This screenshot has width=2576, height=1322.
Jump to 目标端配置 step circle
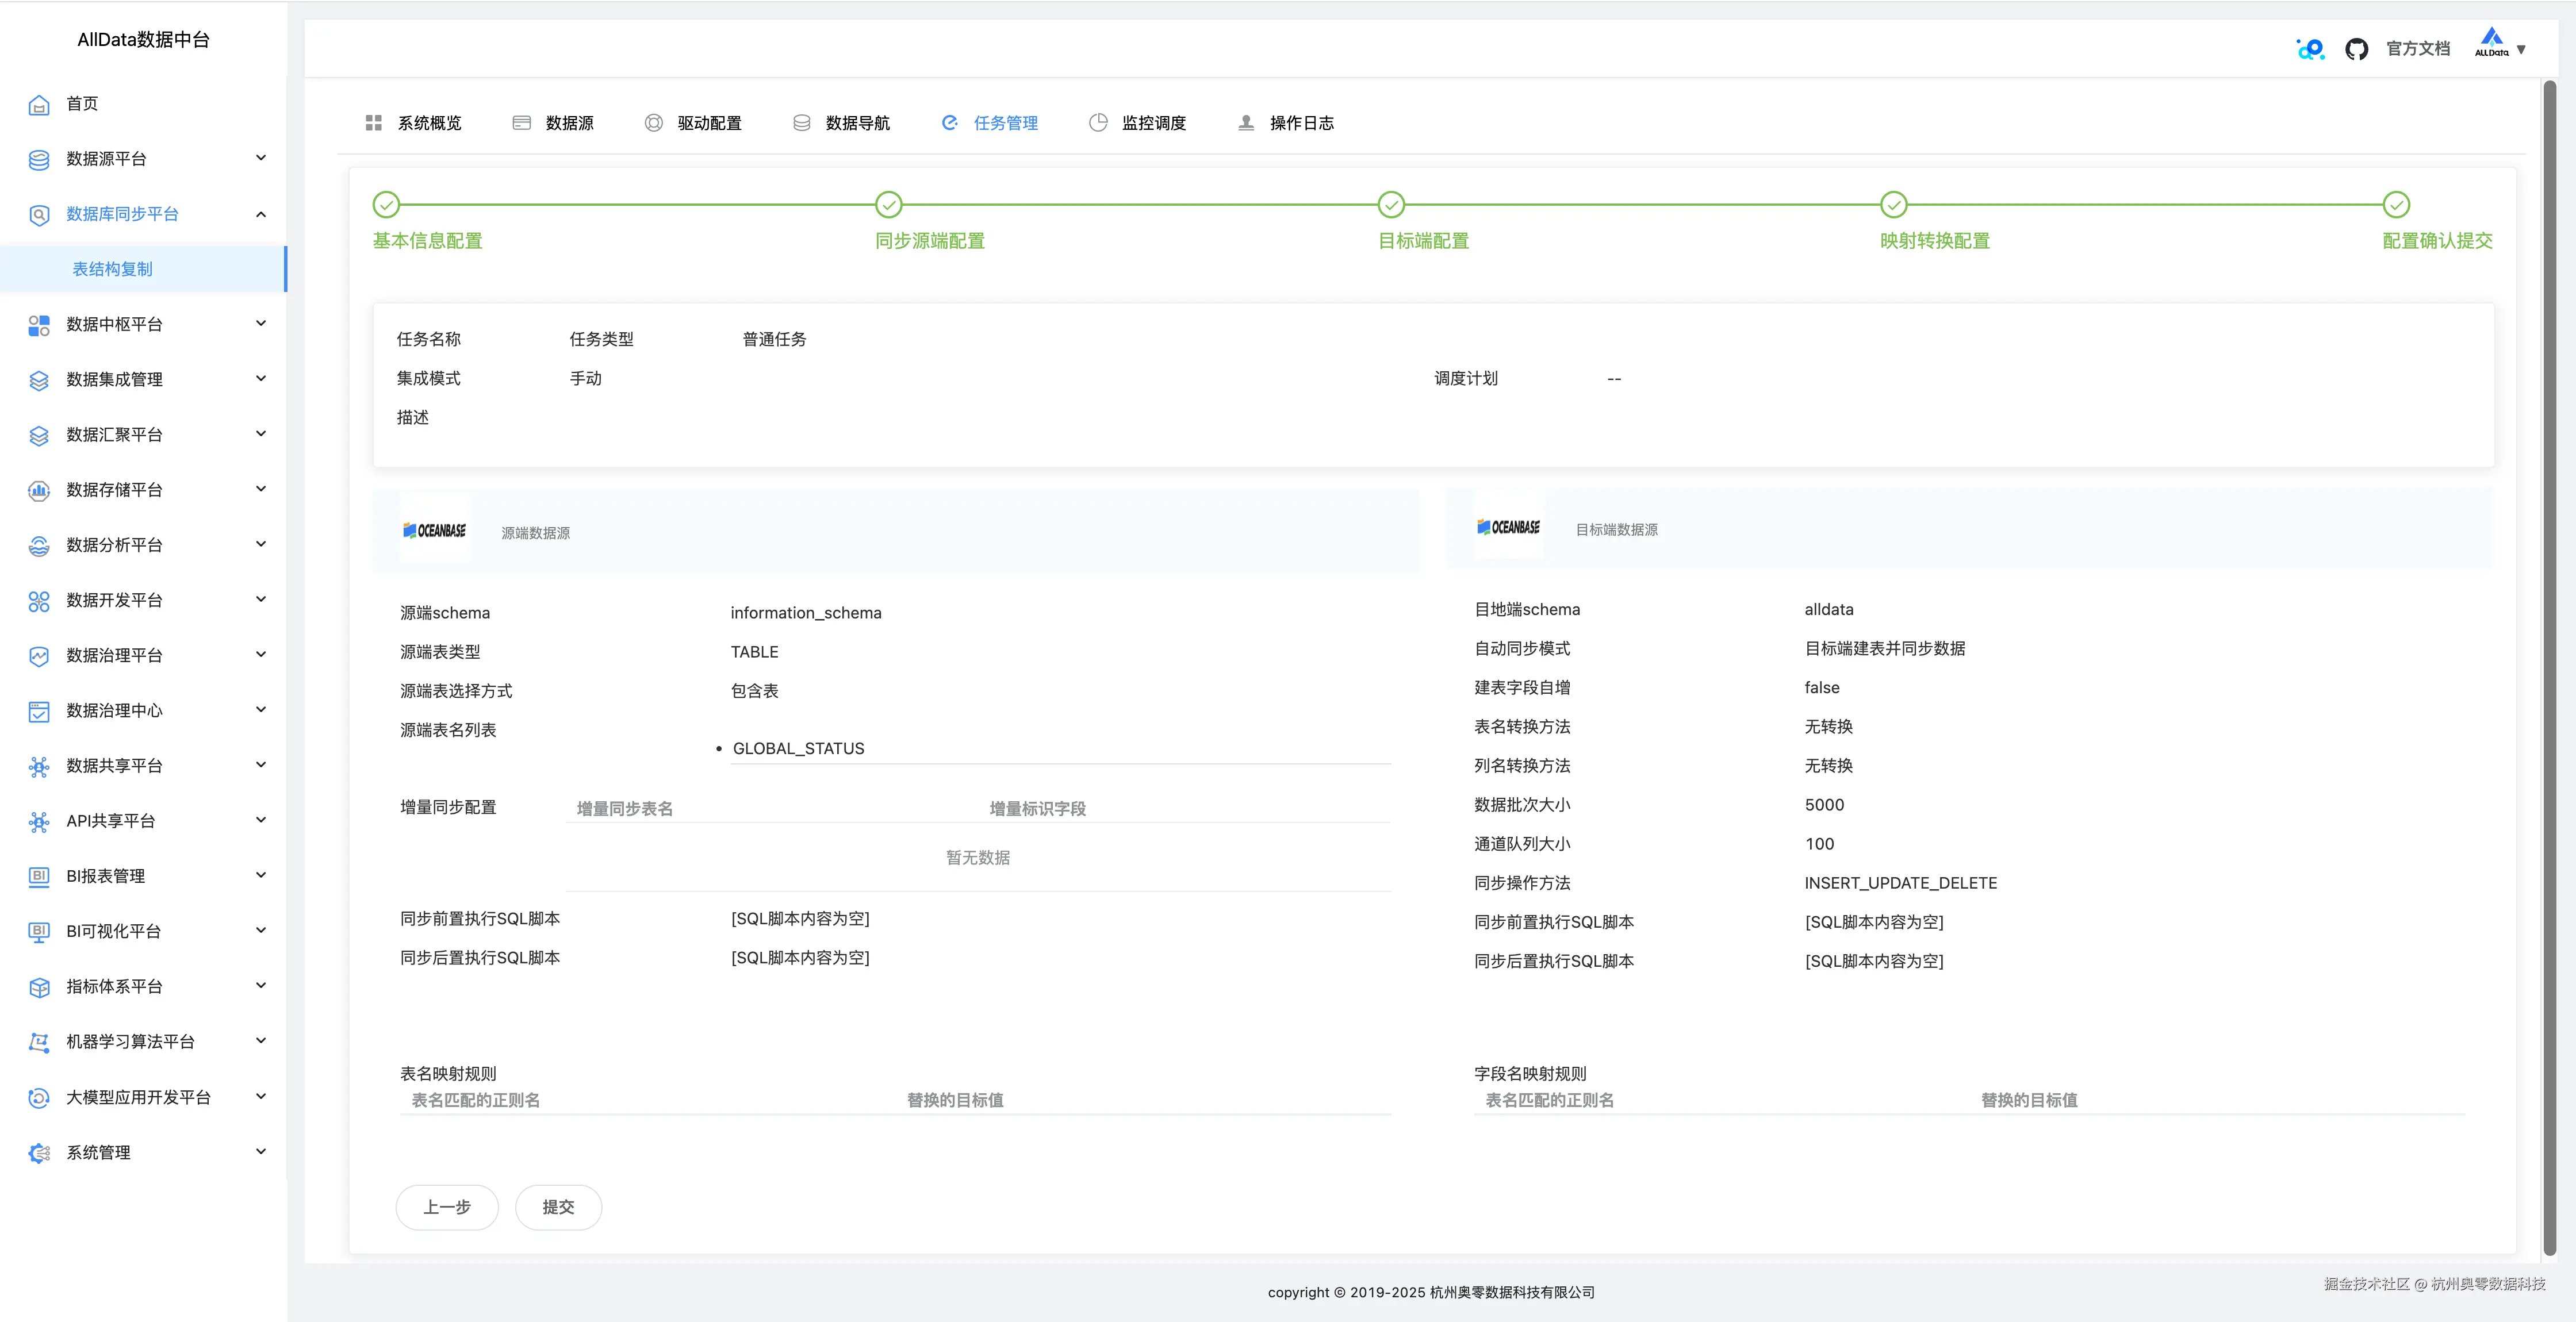(x=1391, y=205)
